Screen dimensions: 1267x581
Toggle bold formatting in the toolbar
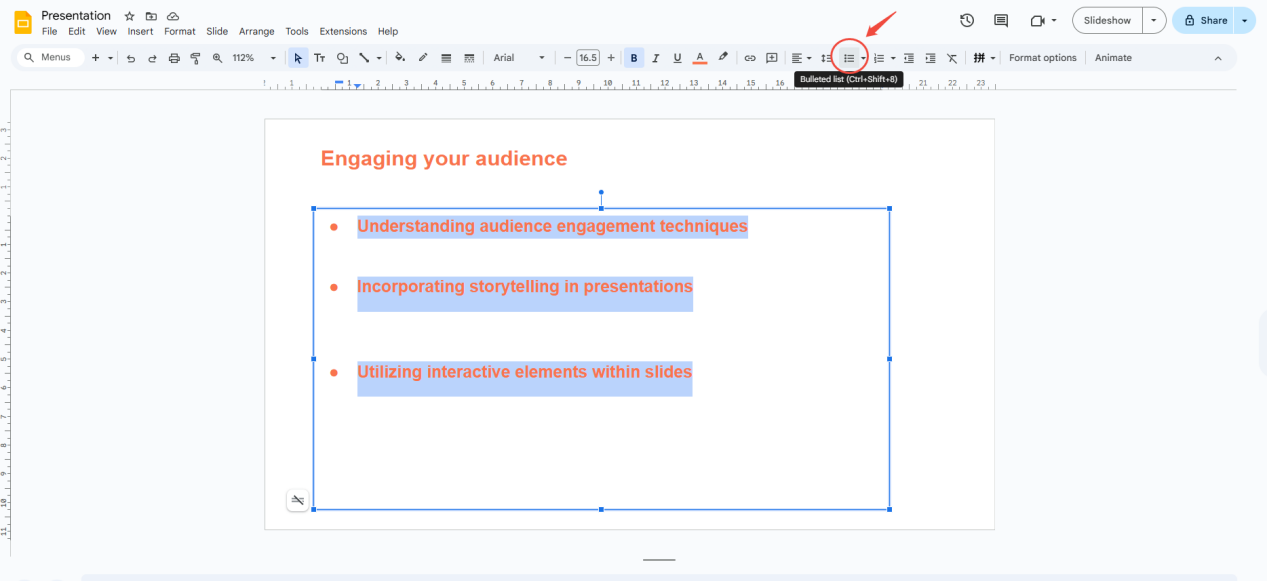tap(633, 57)
